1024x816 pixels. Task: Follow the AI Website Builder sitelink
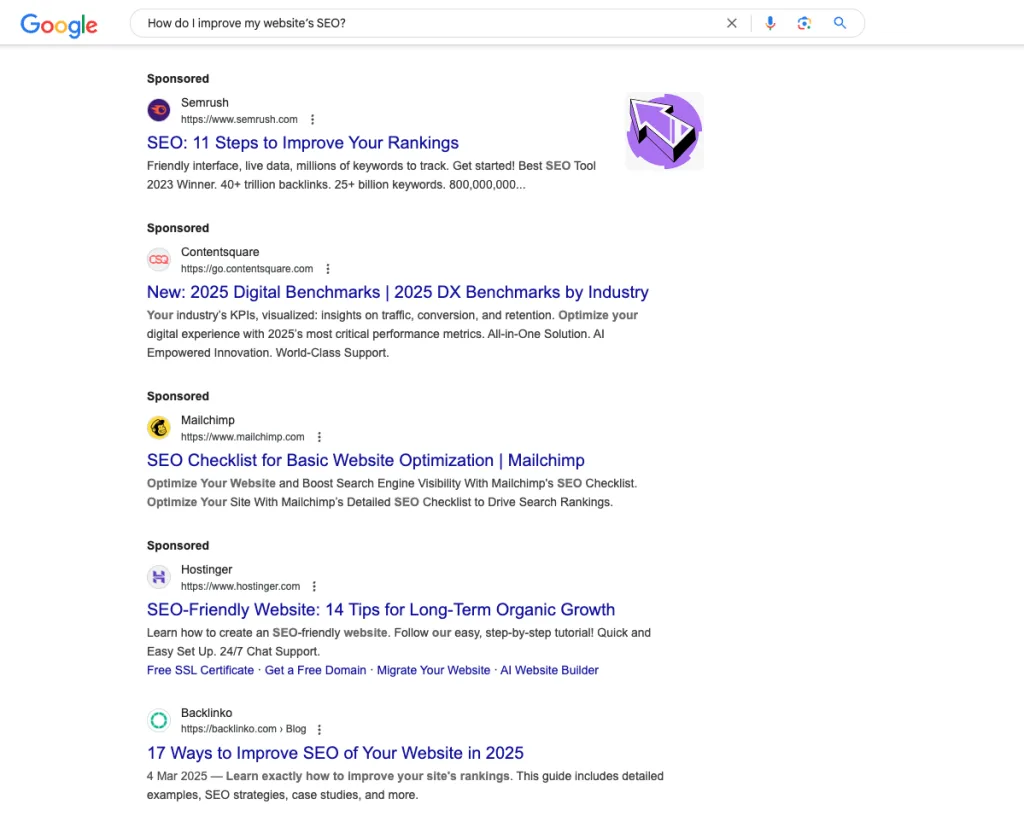(x=549, y=670)
